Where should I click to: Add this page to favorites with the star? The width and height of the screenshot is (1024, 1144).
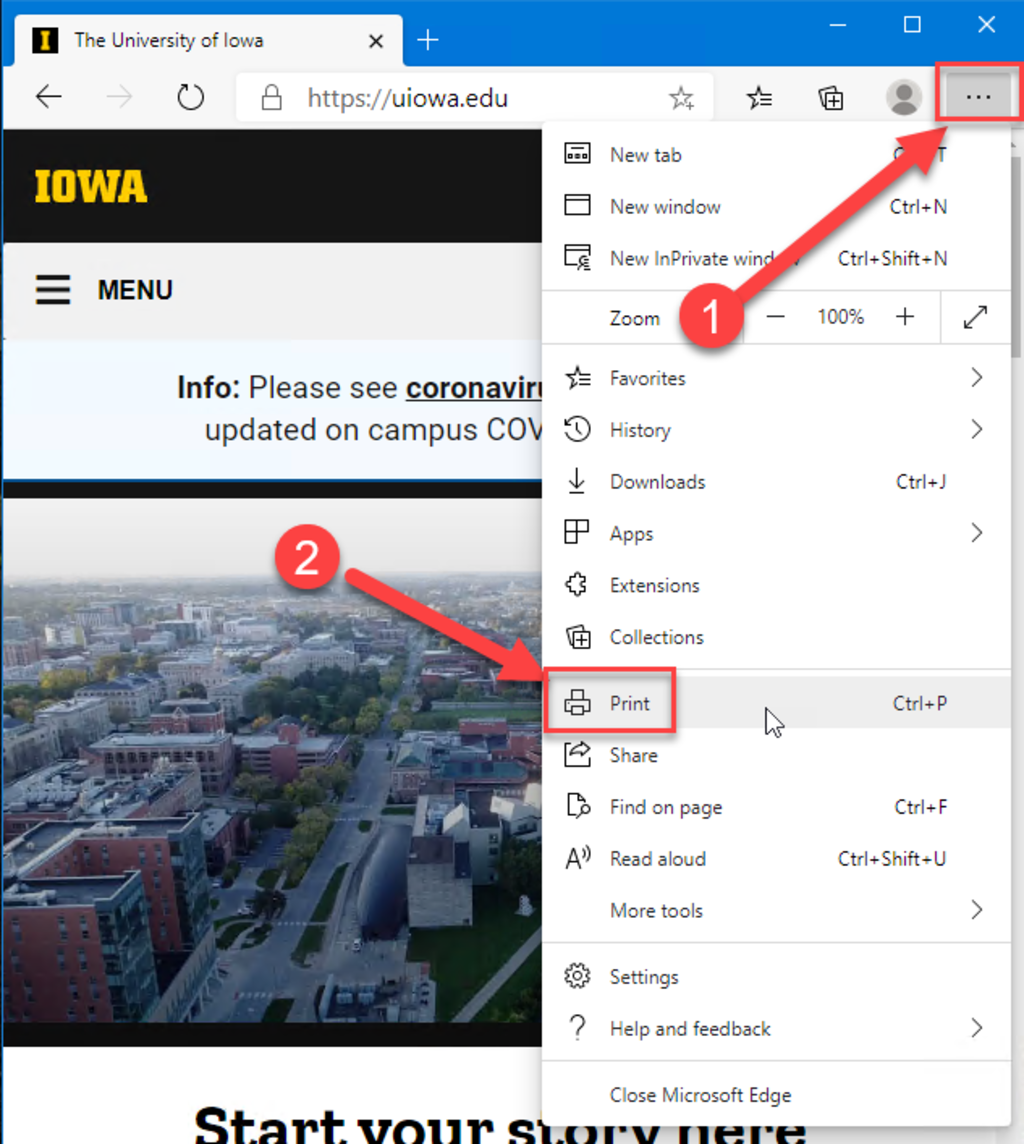click(x=681, y=97)
